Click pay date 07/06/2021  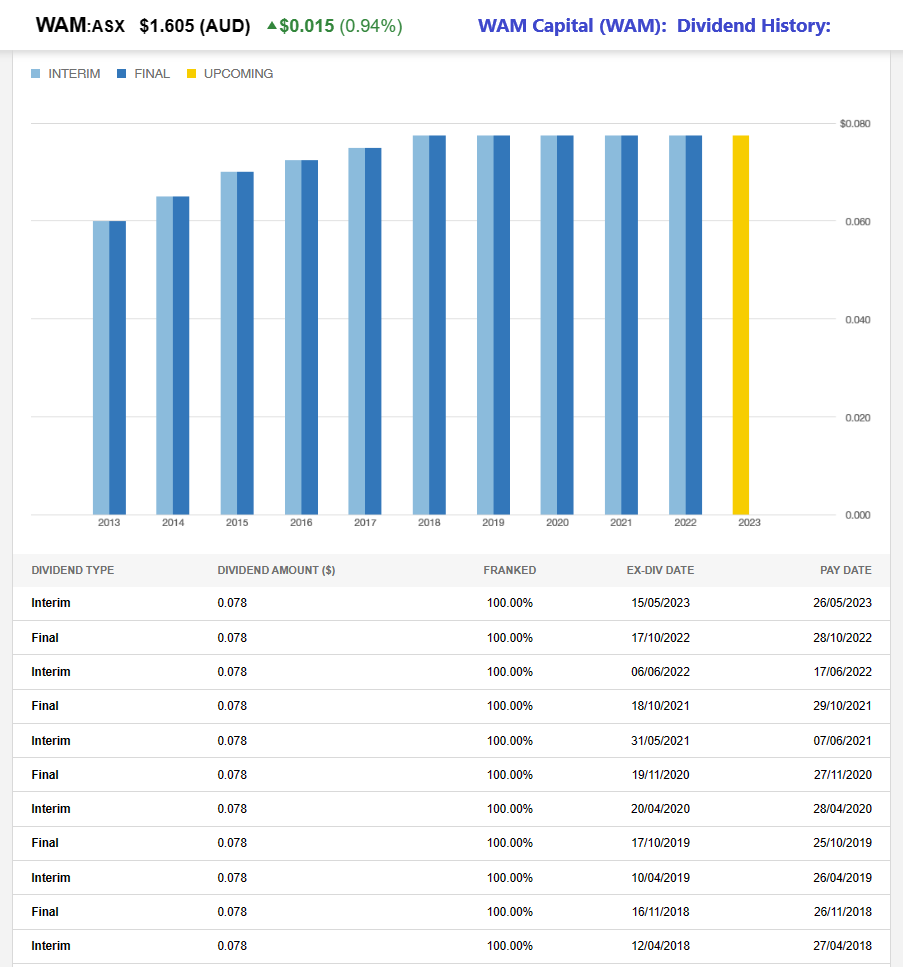coord(843,741)
